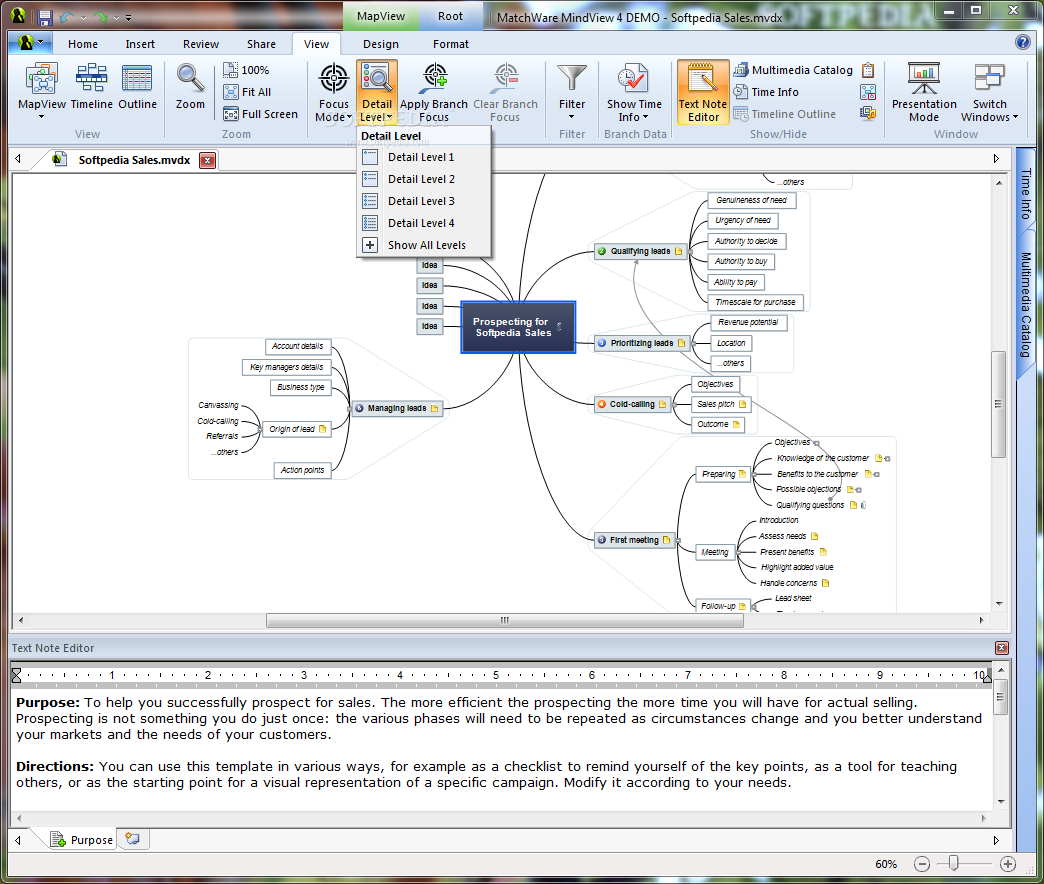Set zoom to 100%
This screenshot has width=1044, height=884.
click(x=246, y=70)
